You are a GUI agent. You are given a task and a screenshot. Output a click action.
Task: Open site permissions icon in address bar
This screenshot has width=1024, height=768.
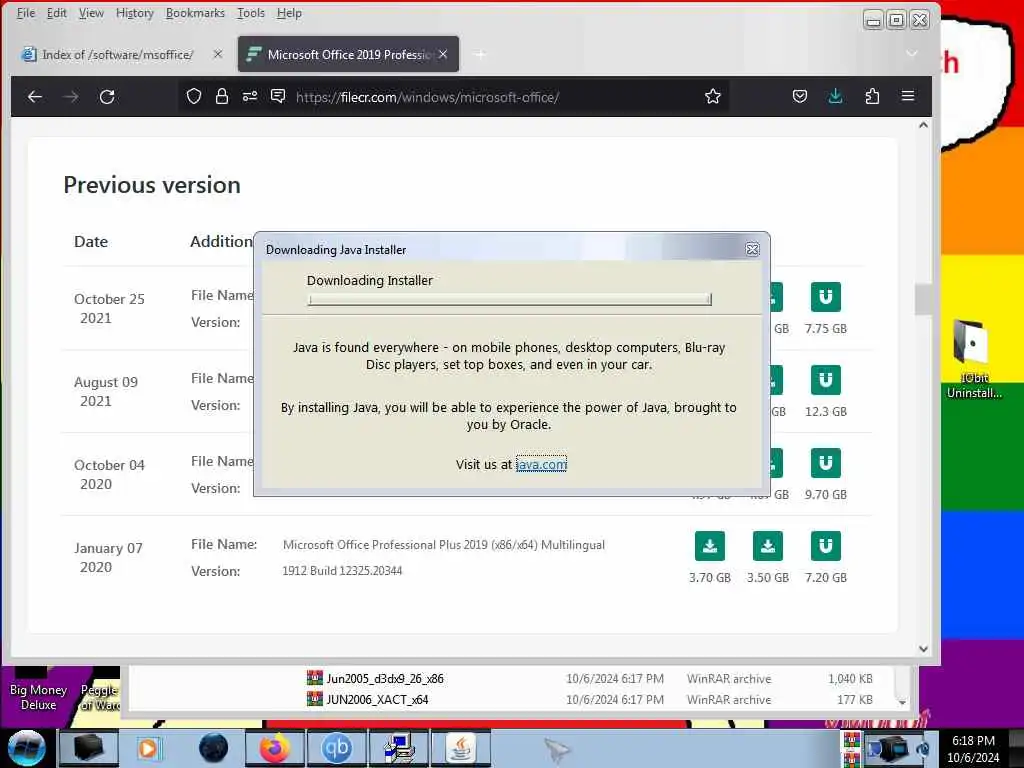pyautogui.click(x=249, y=97)
